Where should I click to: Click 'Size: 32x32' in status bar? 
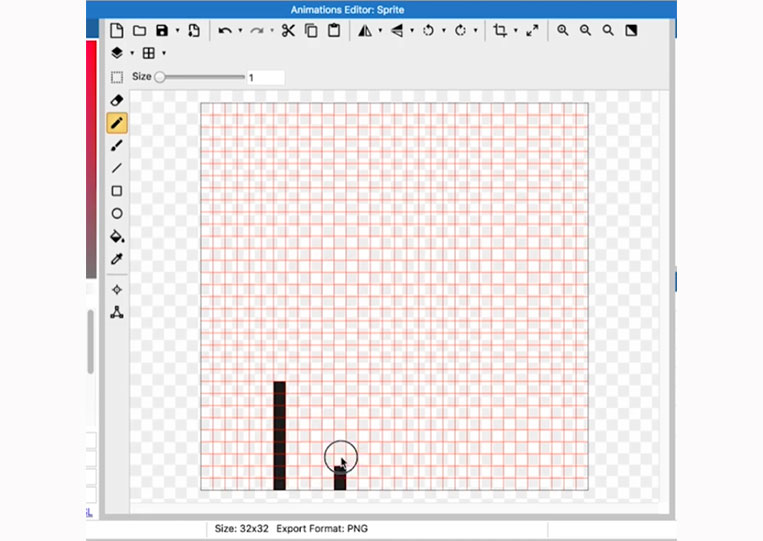[241, 529]
